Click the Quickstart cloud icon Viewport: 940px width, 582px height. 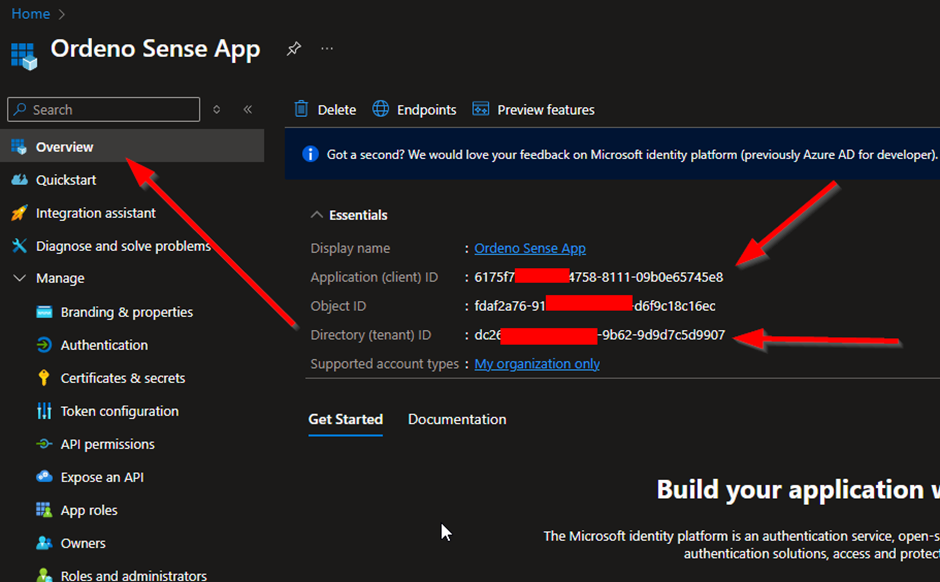pos(19,180)
